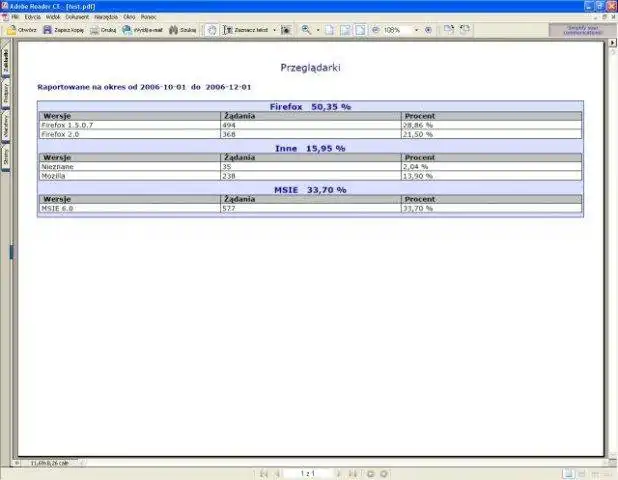Click the Simplify your communications banner
The image size is (618, 480).
583,30
